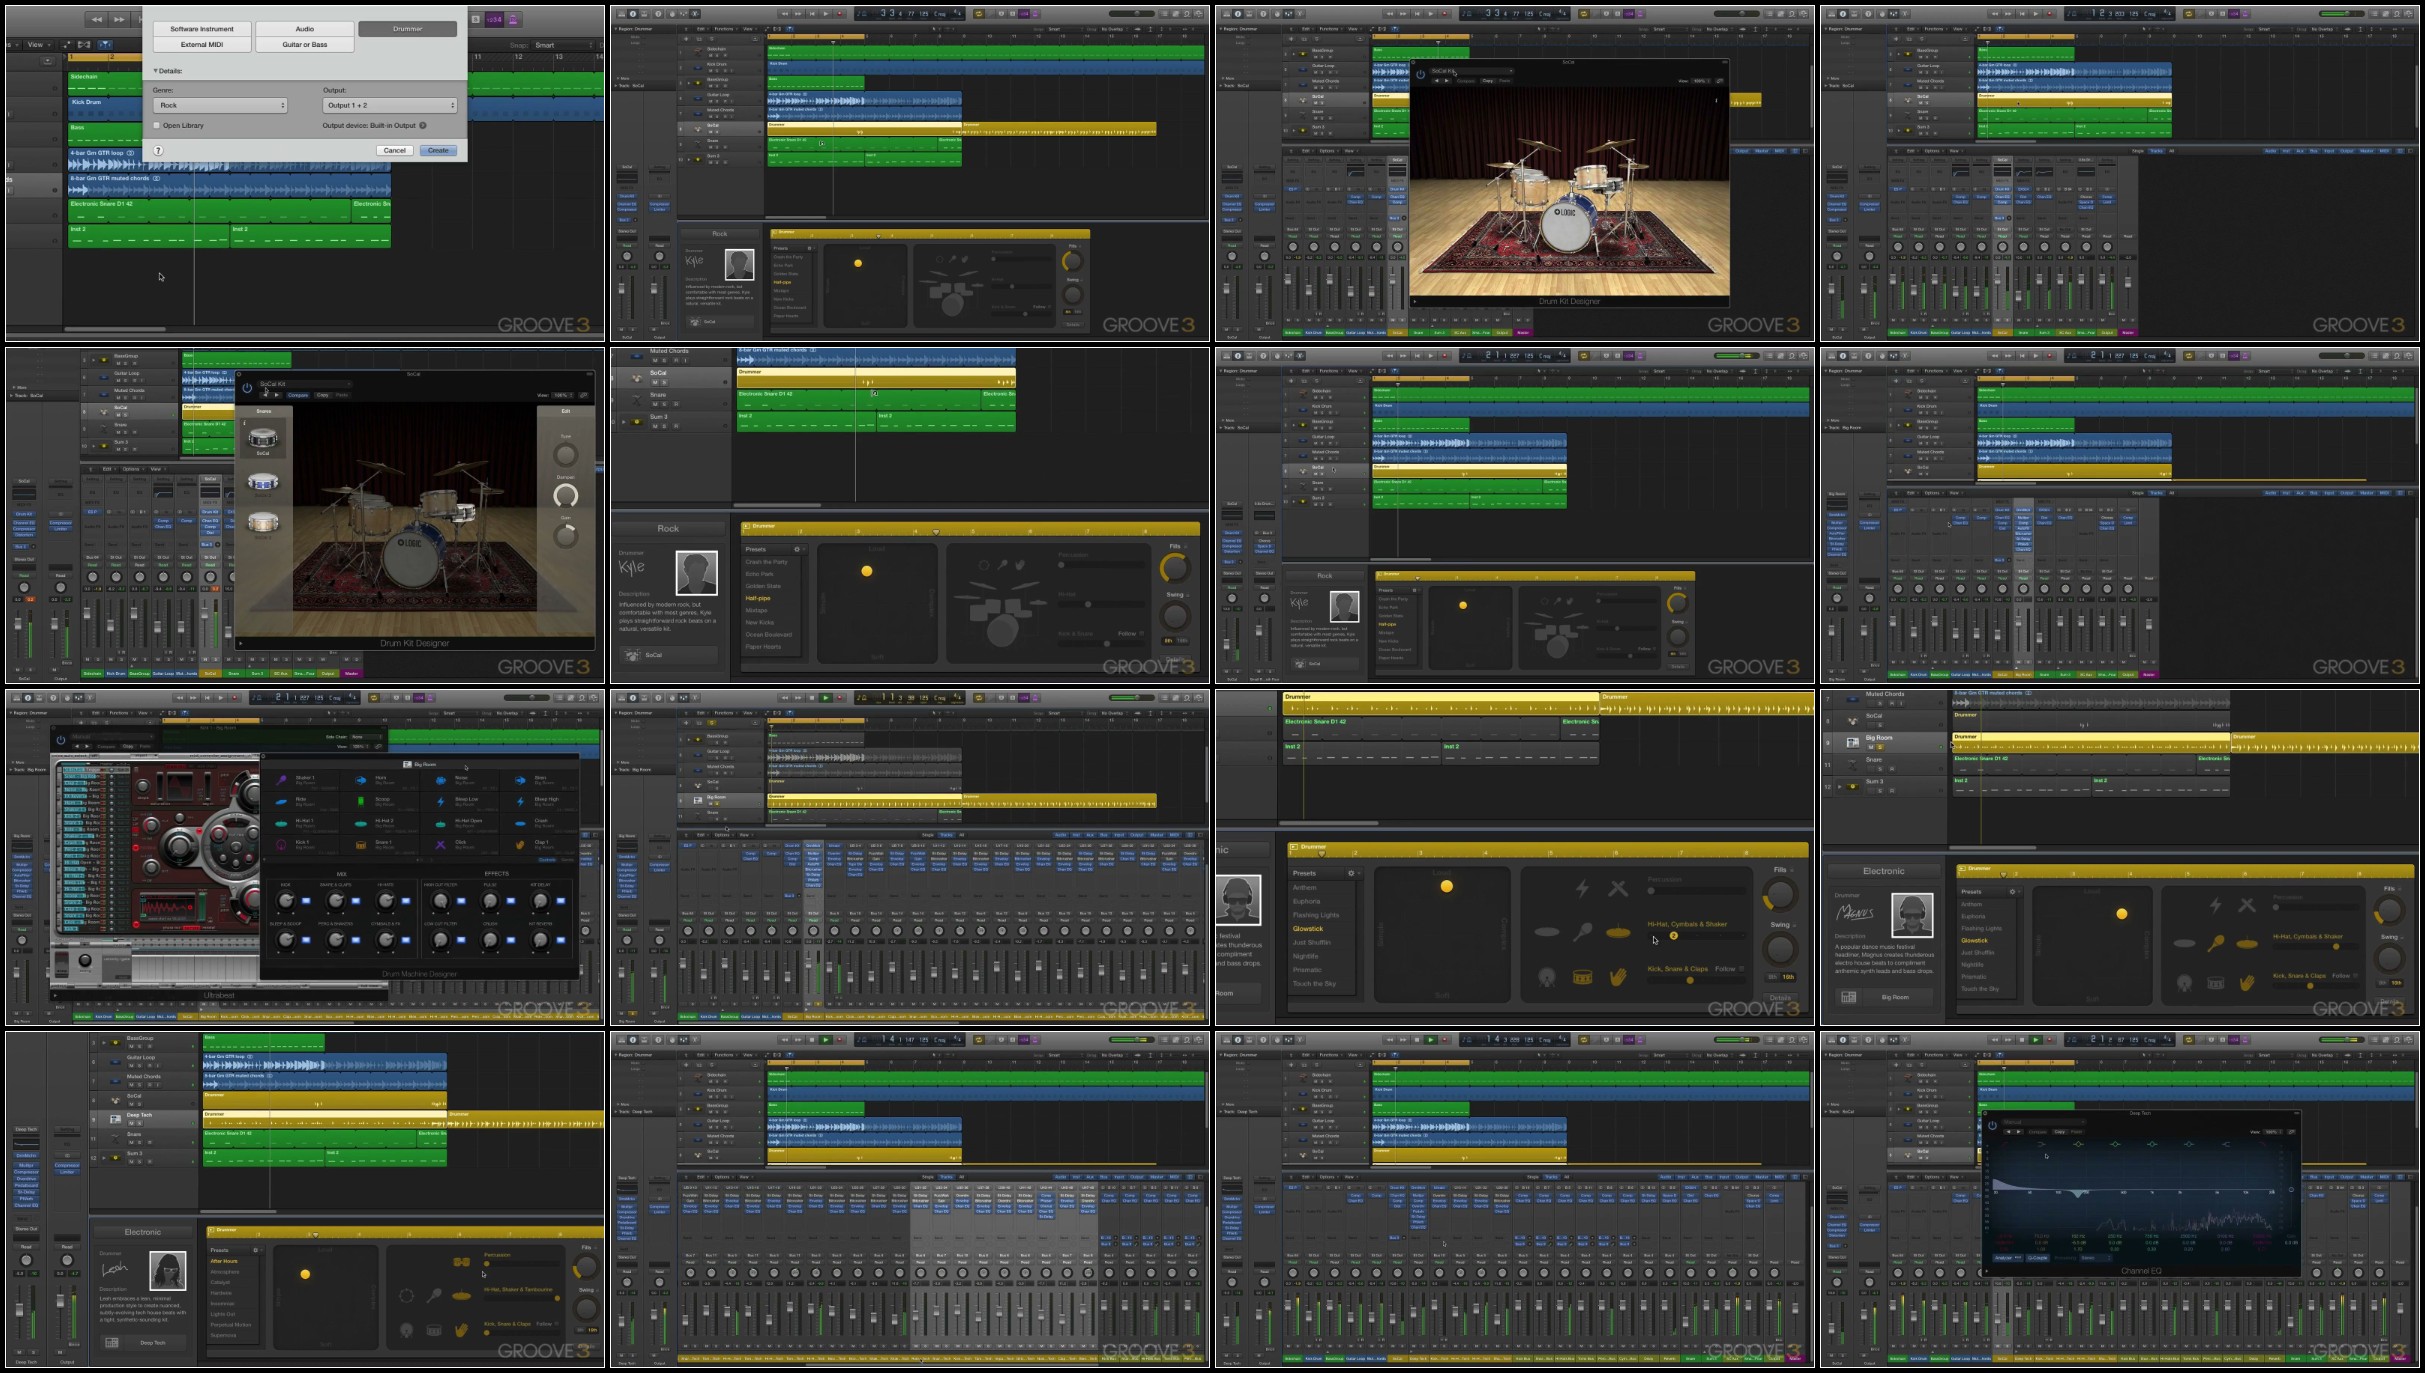
Task: Click the question mark help button in dialog
Action: click(x=158, y=150)
